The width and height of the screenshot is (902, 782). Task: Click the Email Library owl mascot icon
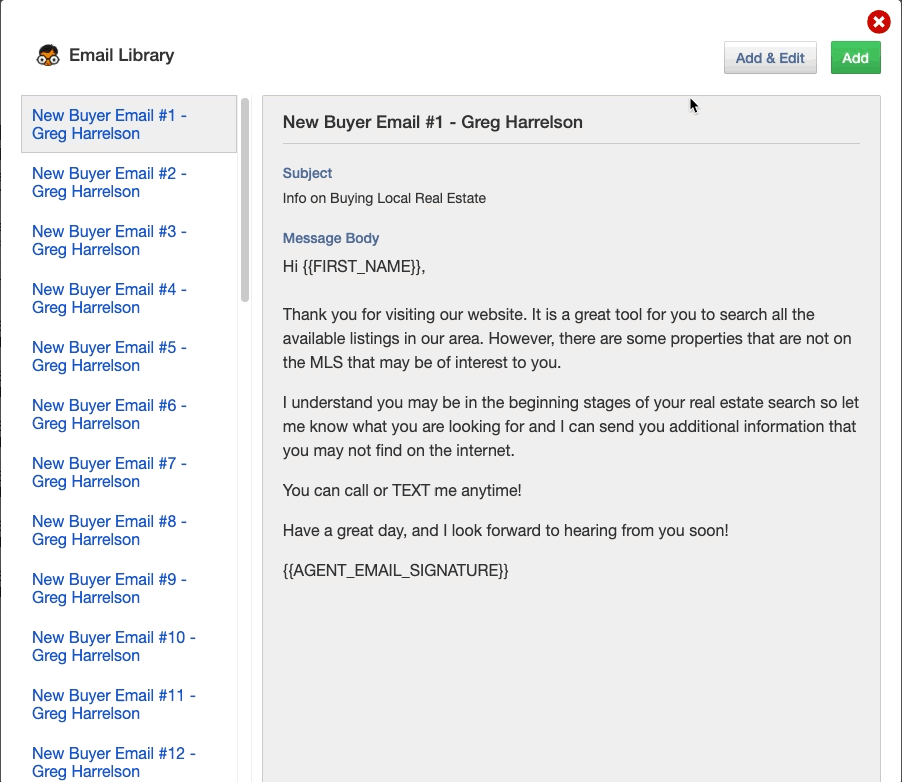48,55
